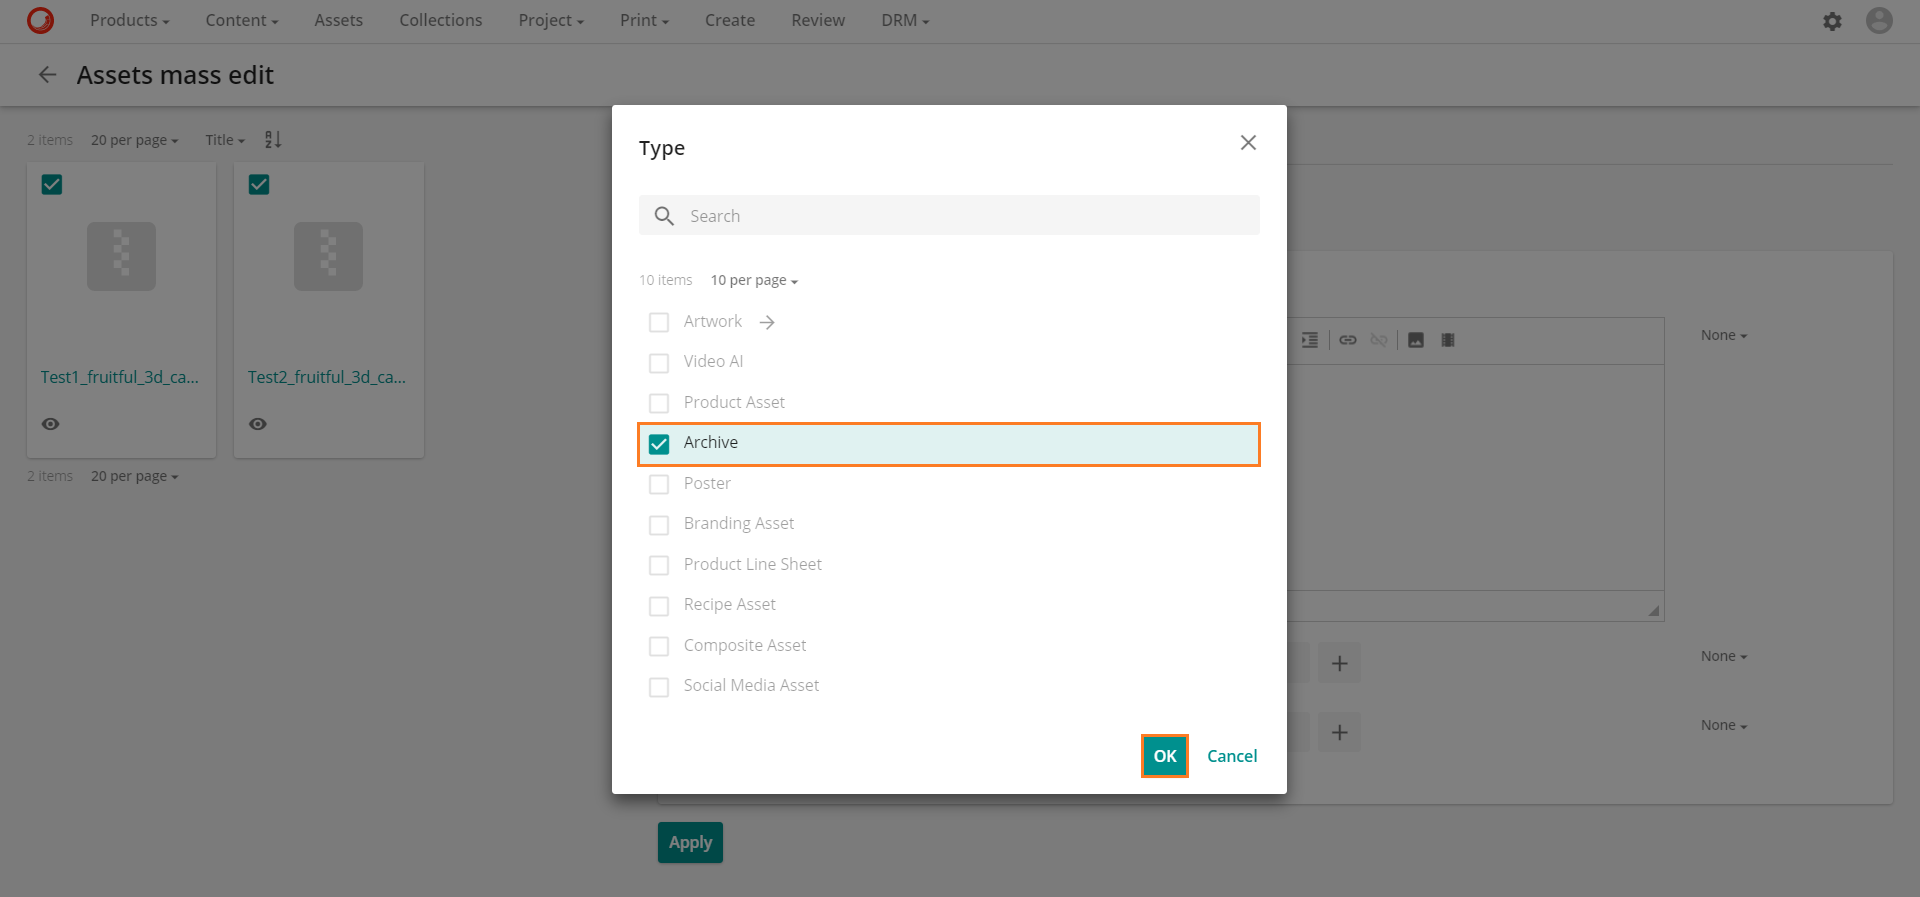Toggle the sort order icon
The image size is (1920, 897).
tap(273, 140)
